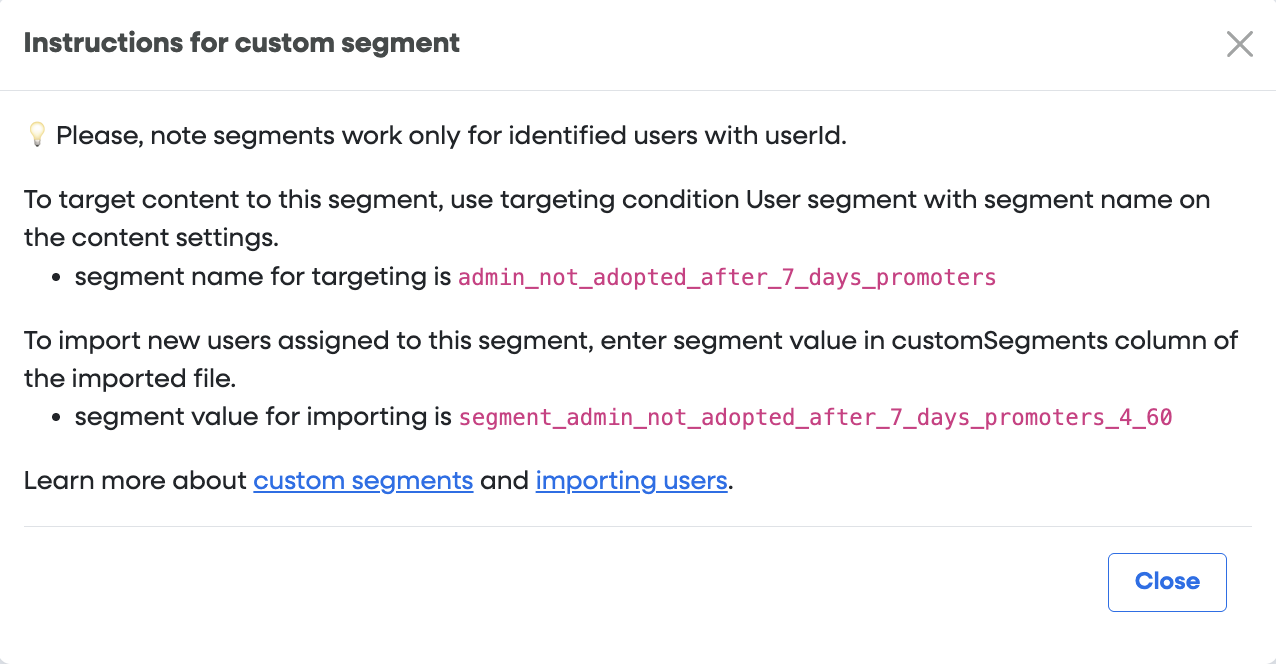Click segment value code ending in _4_60
Screen dimensions: 1276x664
[x=815, y=417]
